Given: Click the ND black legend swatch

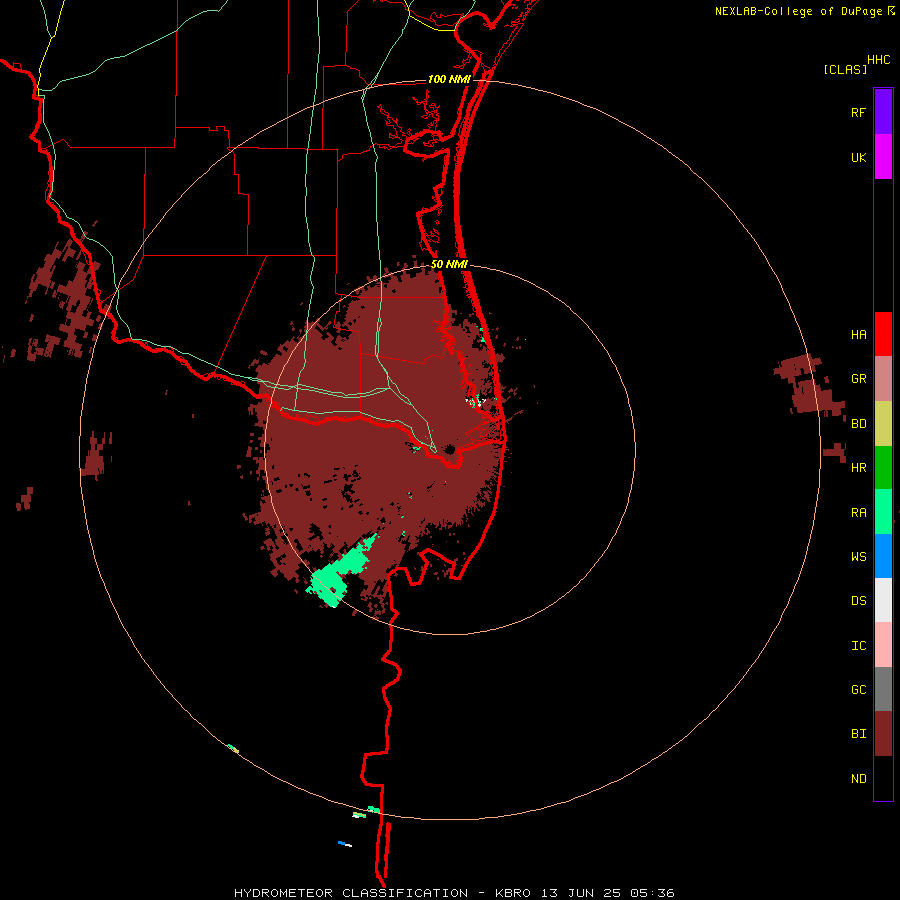Looking at the screenshot, I should tap(883, 778).
